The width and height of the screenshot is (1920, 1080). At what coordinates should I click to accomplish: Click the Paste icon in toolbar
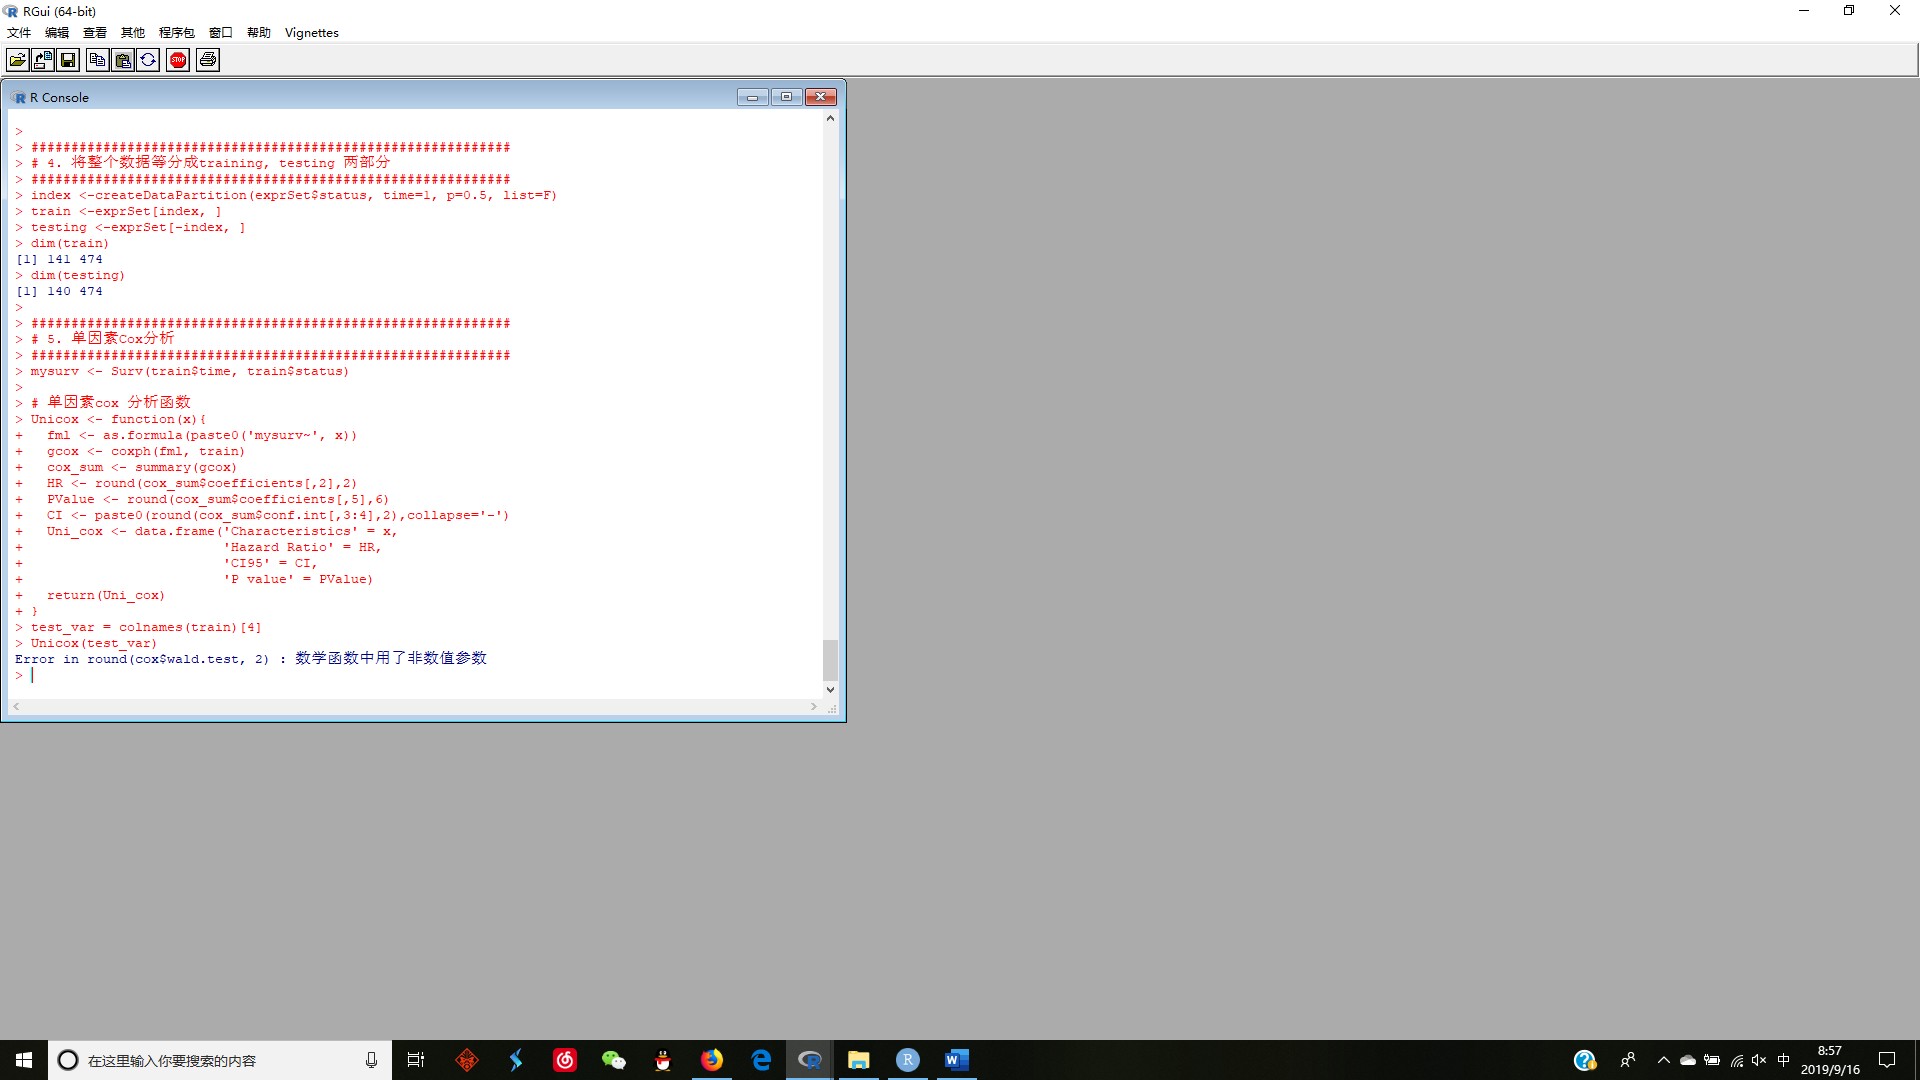tap(123, 60)
